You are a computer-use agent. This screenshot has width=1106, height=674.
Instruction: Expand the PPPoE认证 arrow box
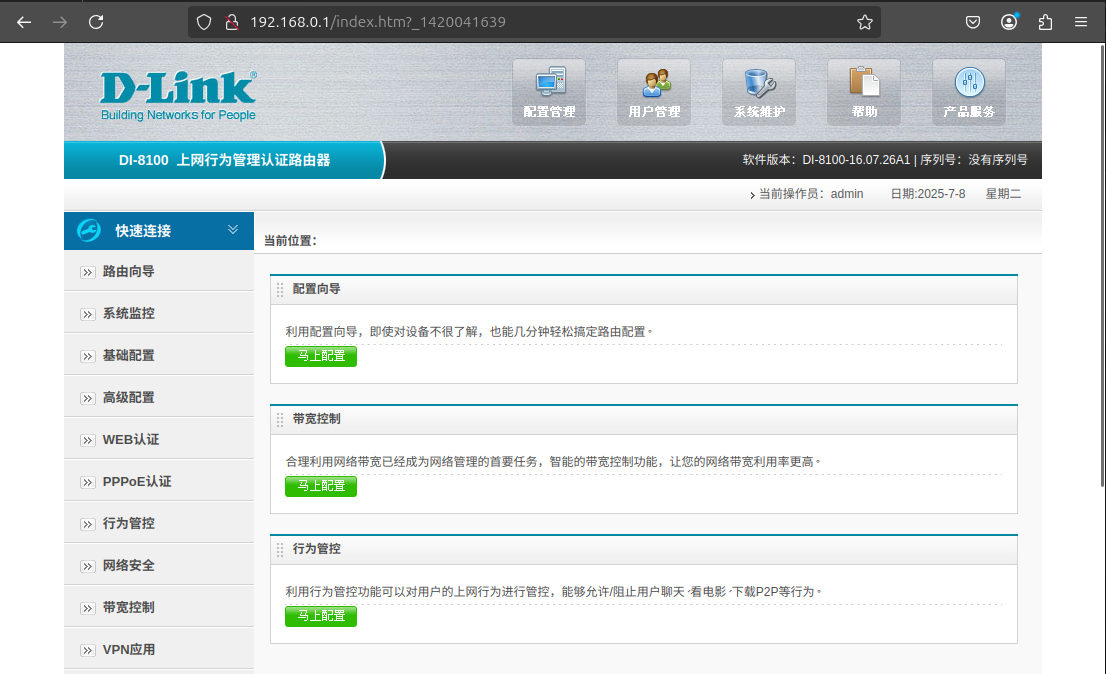pyautogui.click(x=87, y=482)
